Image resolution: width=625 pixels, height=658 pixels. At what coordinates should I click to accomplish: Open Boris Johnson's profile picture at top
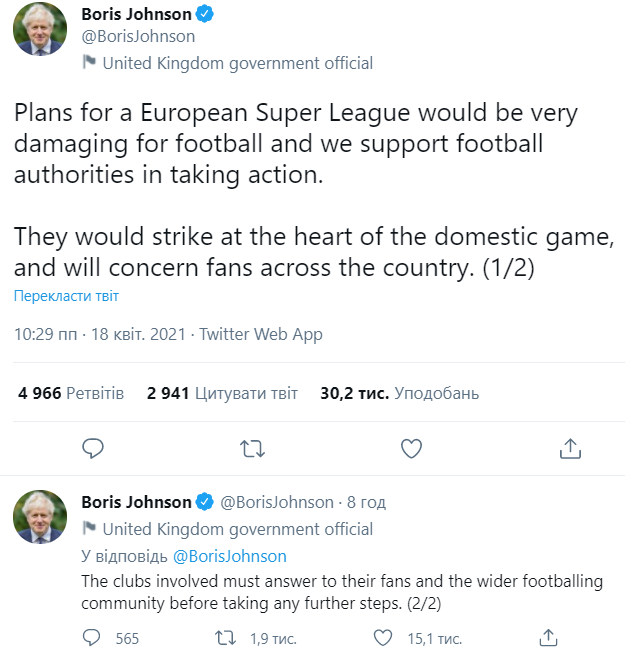40,29
